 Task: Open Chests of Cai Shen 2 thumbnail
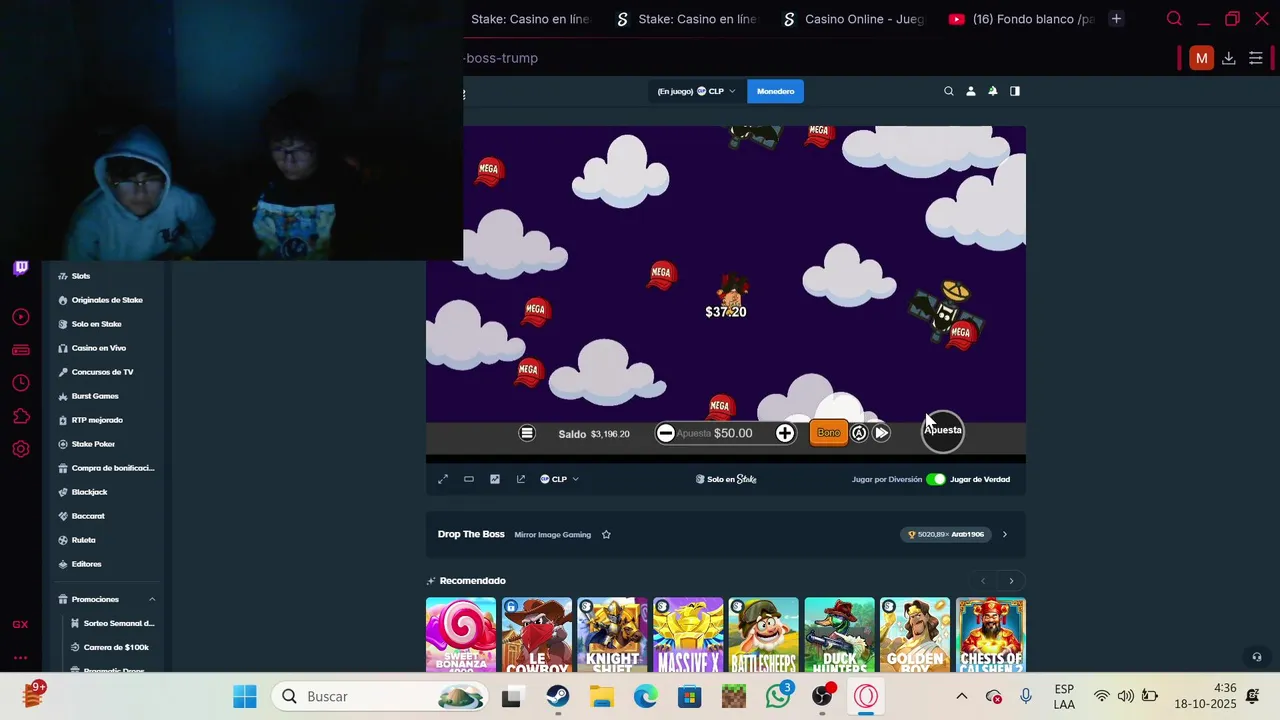(x=991, y=635)
